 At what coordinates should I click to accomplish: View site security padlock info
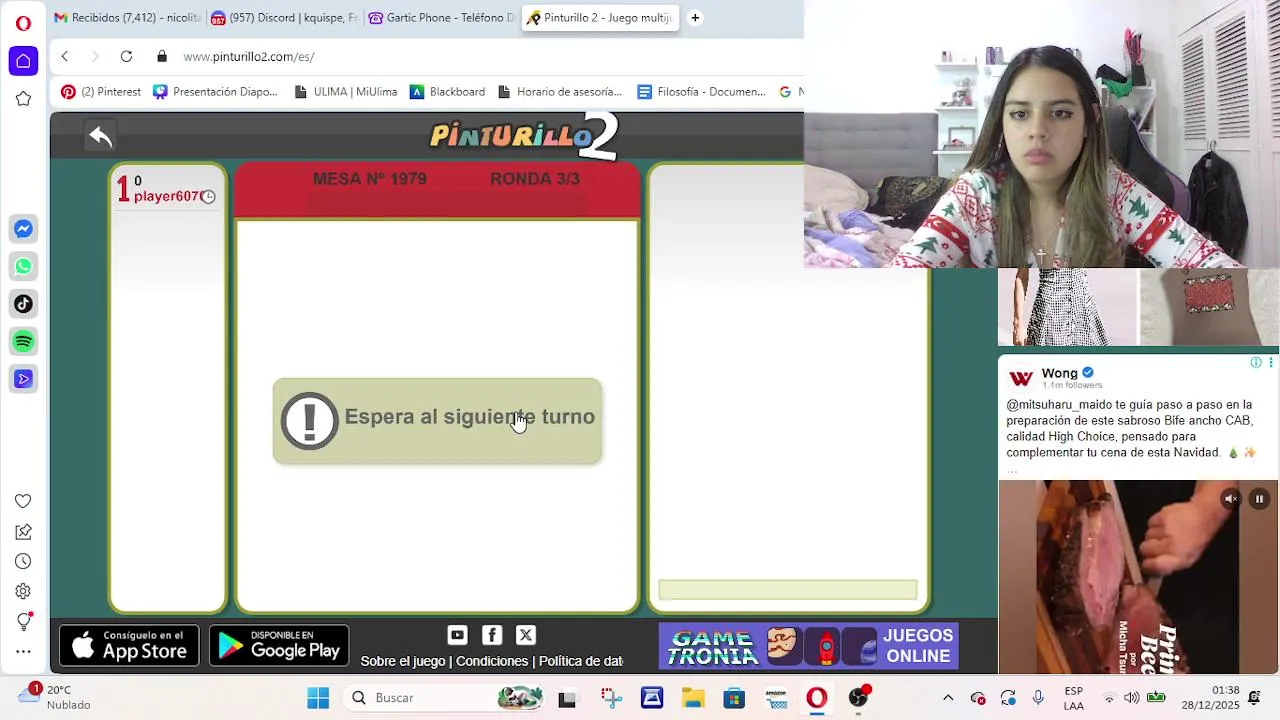pos(162,57)
